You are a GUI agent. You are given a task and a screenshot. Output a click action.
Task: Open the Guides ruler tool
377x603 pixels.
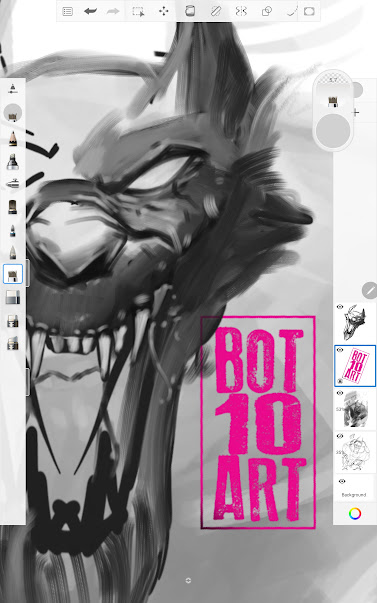pos(216,12)
